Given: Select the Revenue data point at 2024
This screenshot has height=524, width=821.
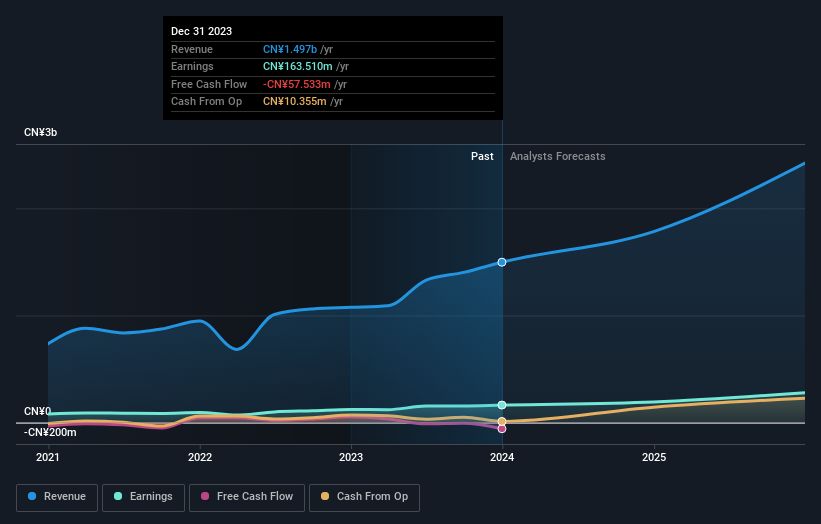Looking at the screenshot, I should (x=502, y=262).
